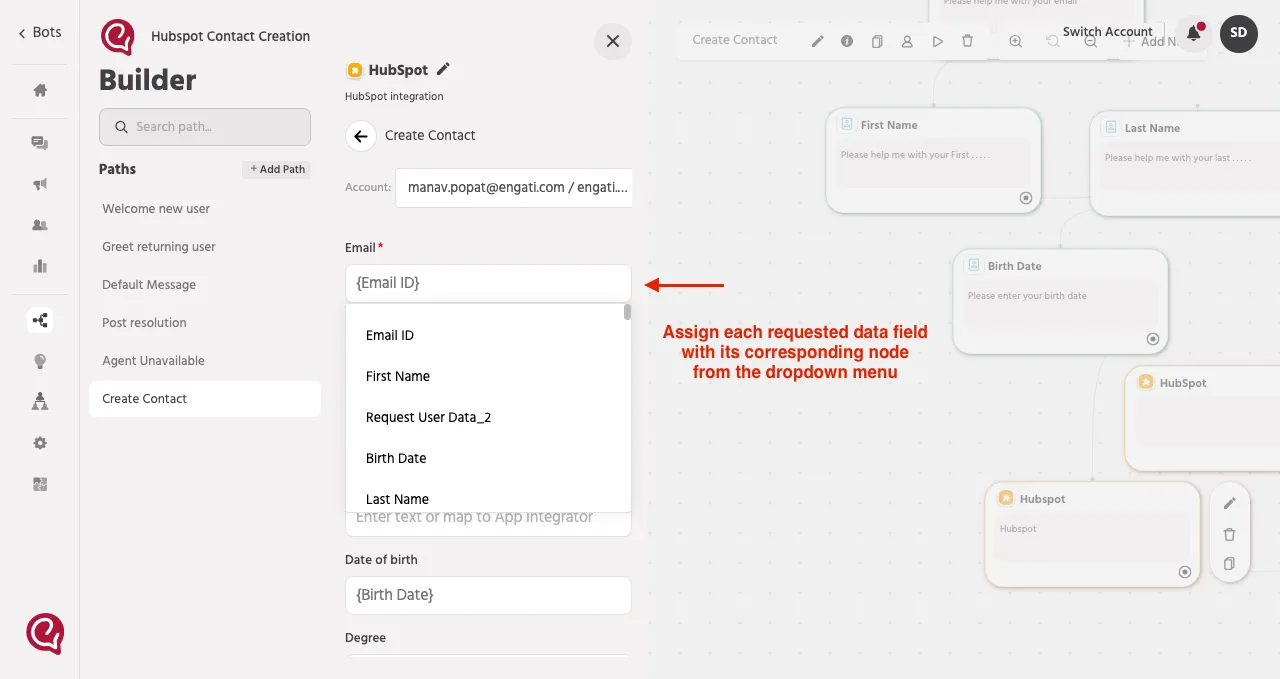Click the First Name node connector

[1025, 198]
